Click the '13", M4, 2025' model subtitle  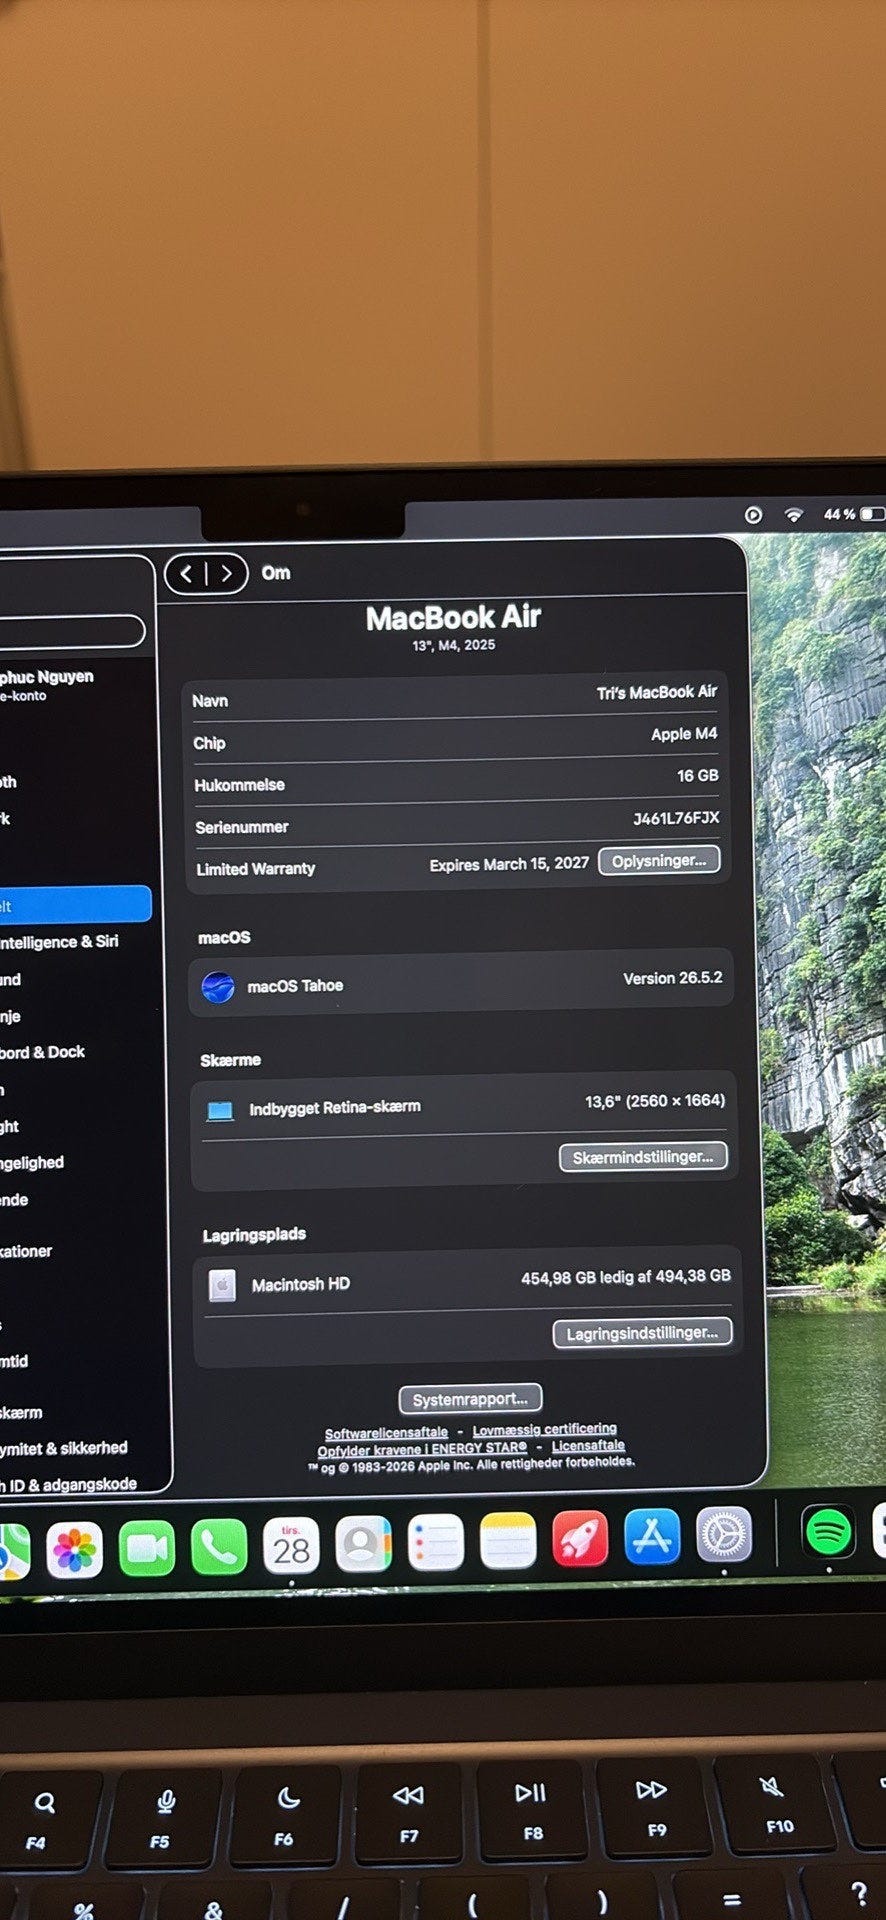[454, 645]
